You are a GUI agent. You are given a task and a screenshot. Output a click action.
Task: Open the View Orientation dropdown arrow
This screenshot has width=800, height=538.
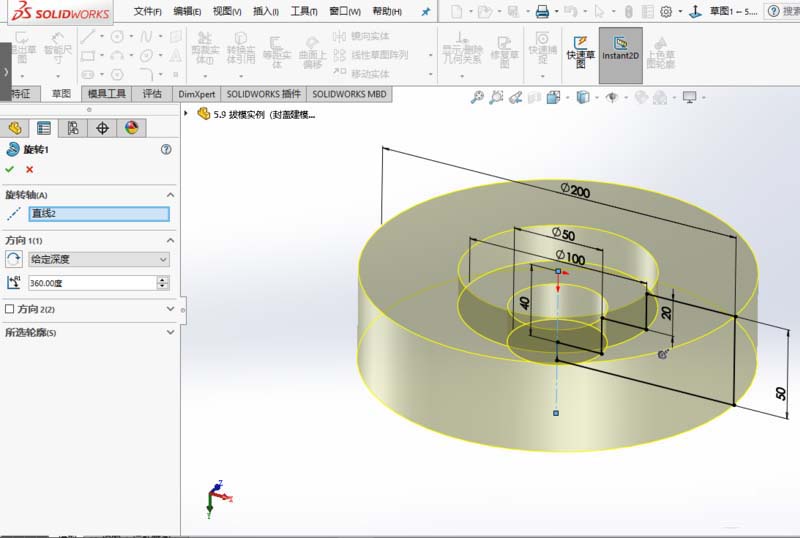(x=567, y=97)
